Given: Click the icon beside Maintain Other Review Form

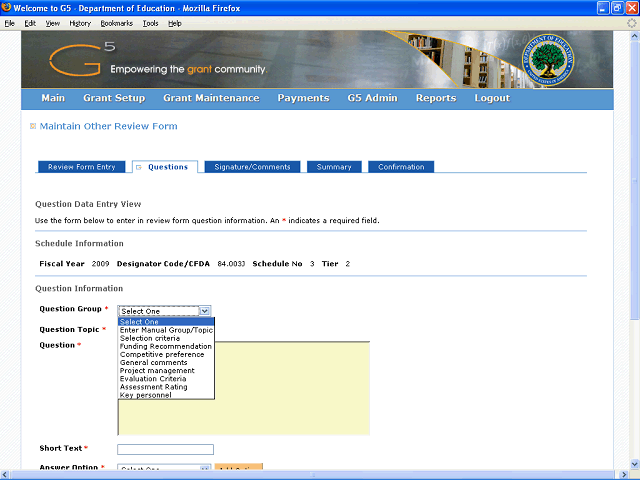Looking at the screenshot, I should coord(33,126).
